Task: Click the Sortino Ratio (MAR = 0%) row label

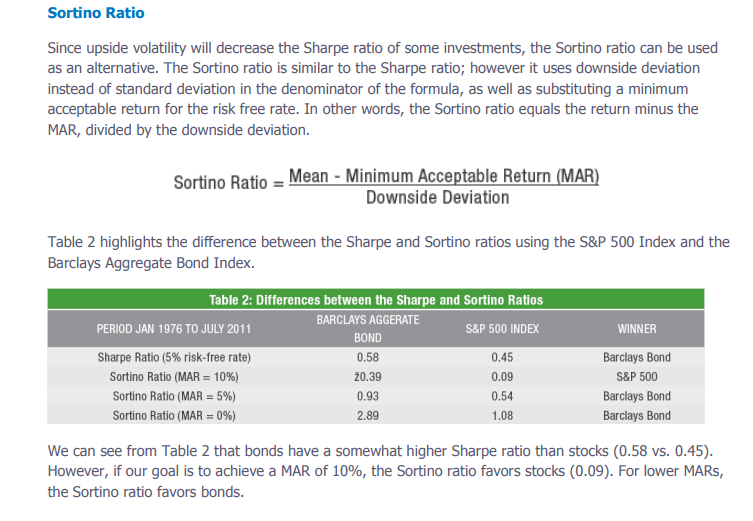Action: pyautogui.click(x=174, y=415)
